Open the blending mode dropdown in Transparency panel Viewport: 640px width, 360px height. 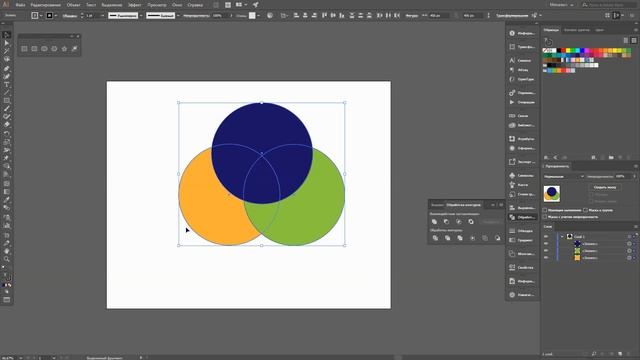point(564,176)
